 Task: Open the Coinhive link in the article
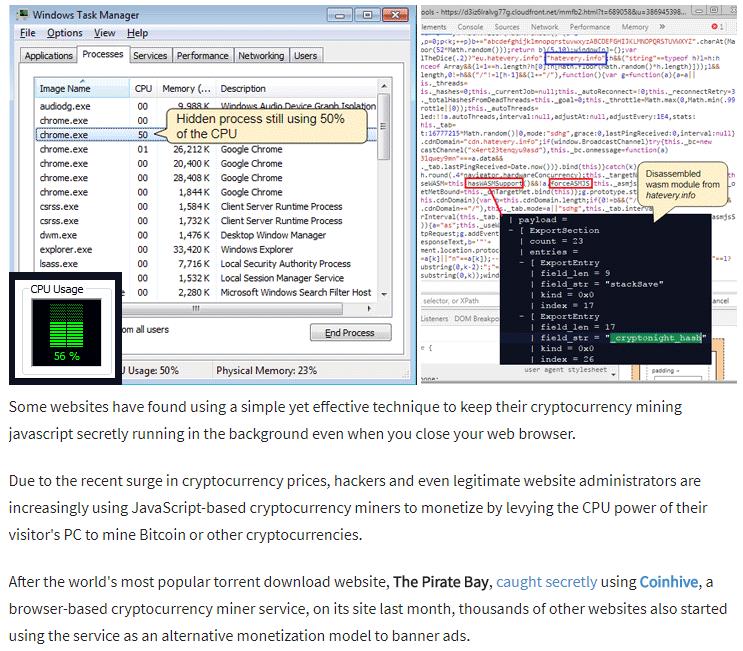[669, 582]
